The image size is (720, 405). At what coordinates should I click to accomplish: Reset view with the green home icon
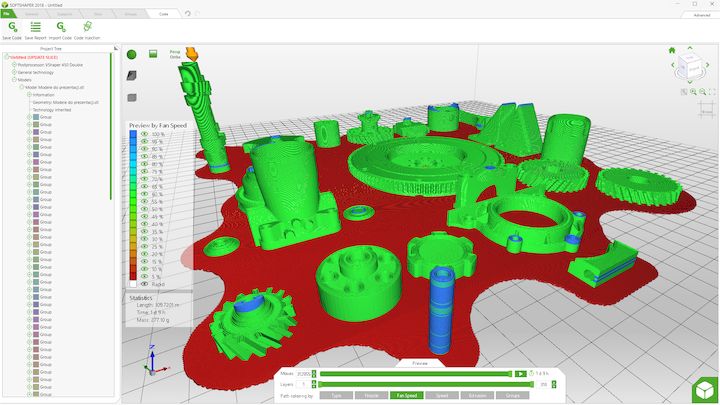click(x=672, y=49)
